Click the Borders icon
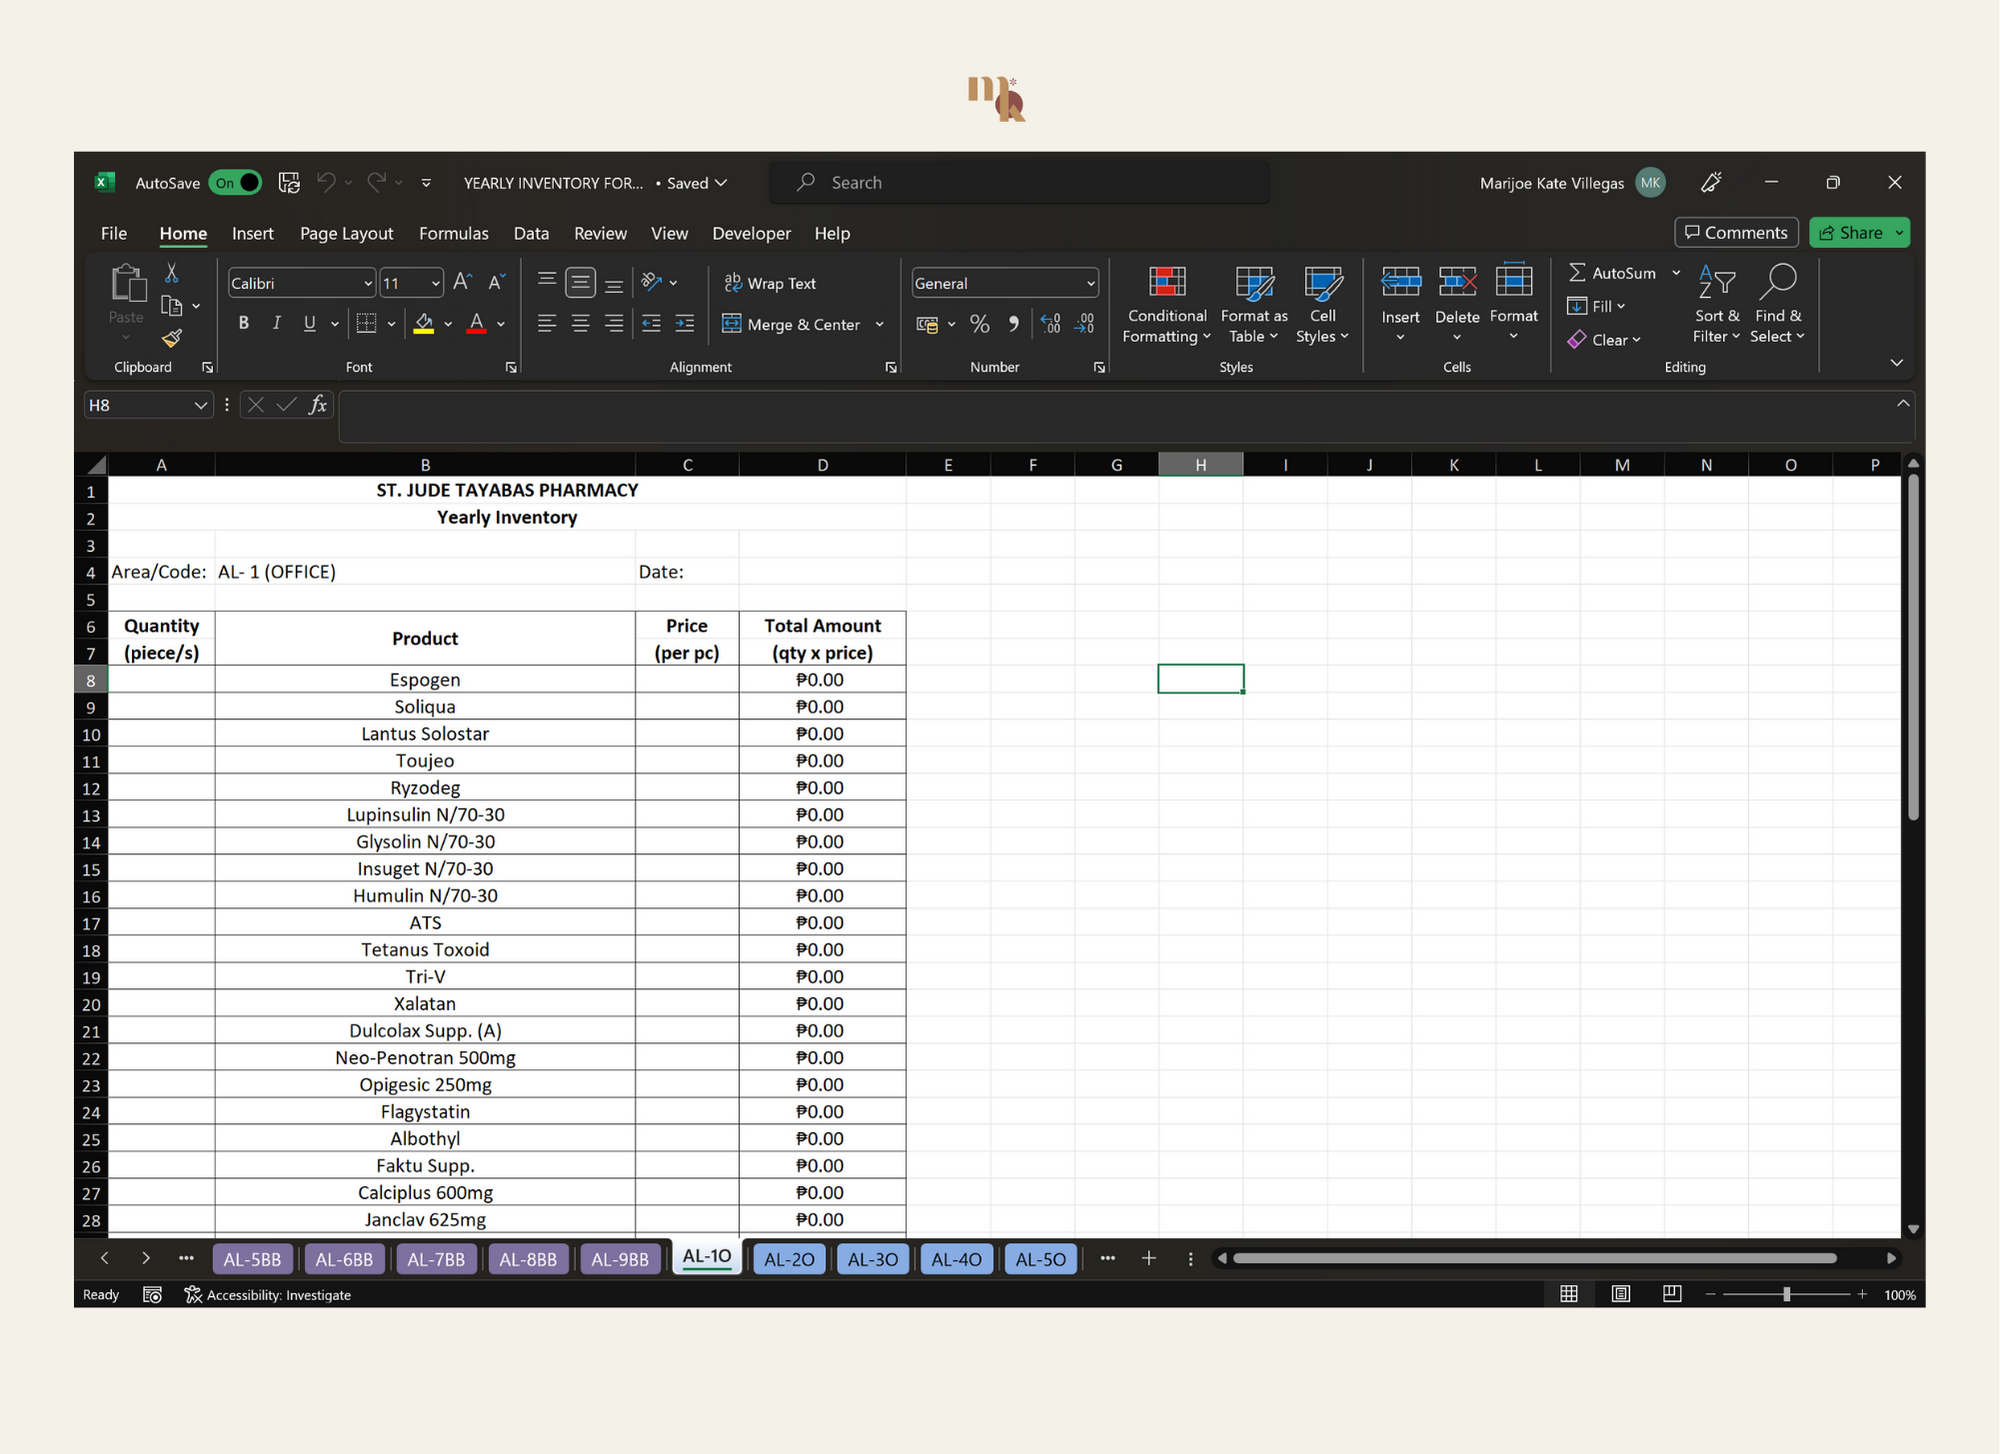Image resolution: width=2000 pixels, height=1454 pixels. click(x=366, y=323)
